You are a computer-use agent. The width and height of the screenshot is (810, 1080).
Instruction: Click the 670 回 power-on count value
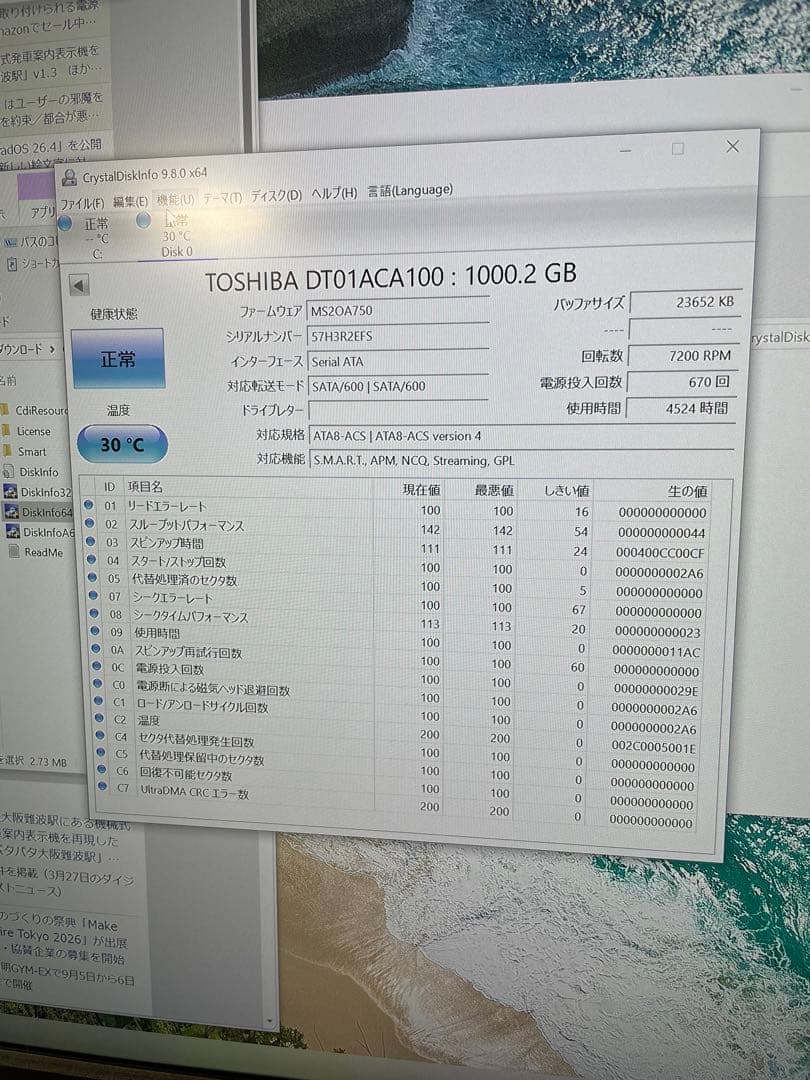pos(682,382)
